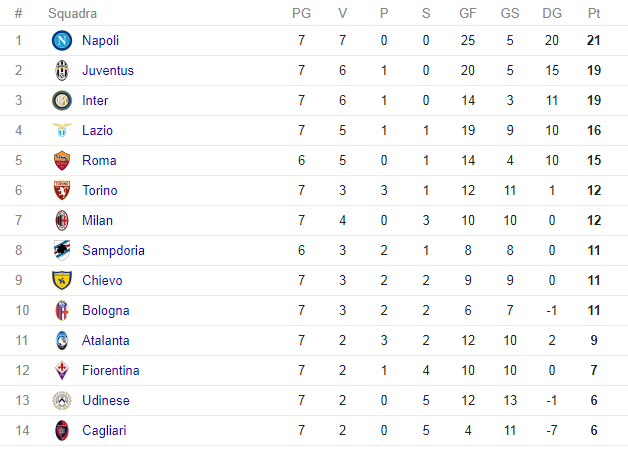The height and width of the screenshot is (450, 628).
Task: Click the Milan club crest icon
Action: (x=62, y=221)
